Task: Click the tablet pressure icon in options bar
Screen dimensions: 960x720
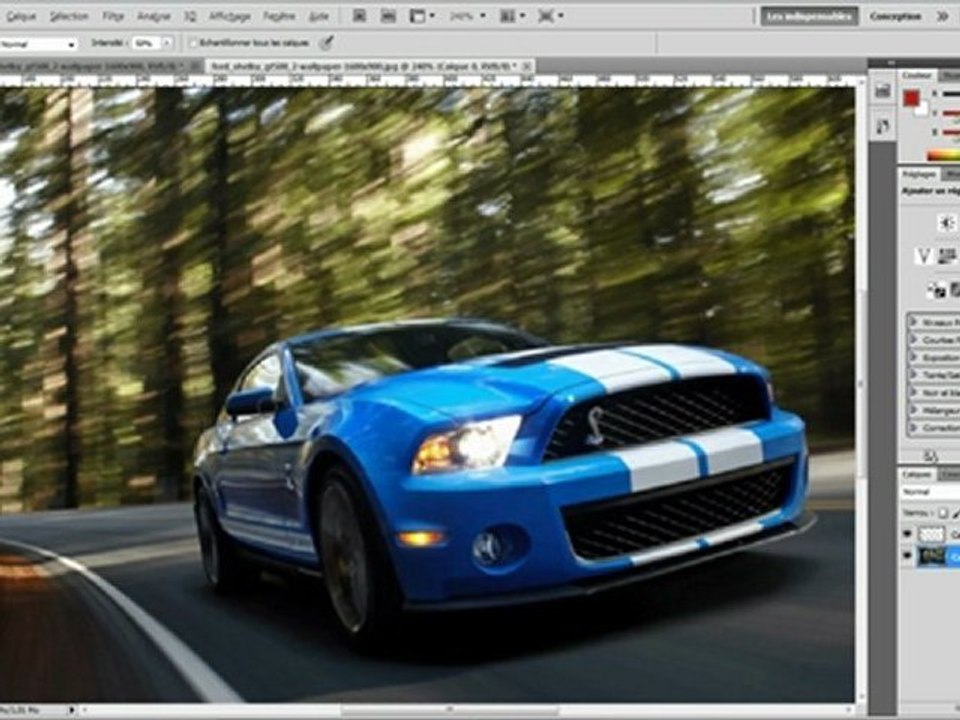Action: pos(327,43)
